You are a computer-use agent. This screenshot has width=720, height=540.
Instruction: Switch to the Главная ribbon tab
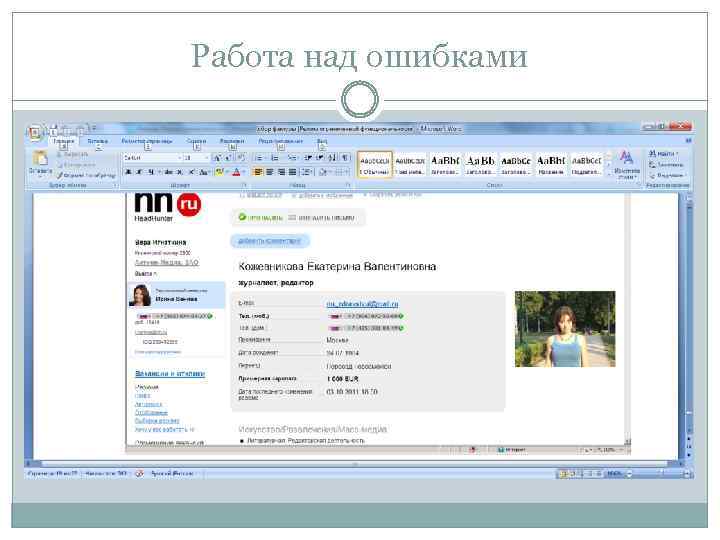(63, 141)
